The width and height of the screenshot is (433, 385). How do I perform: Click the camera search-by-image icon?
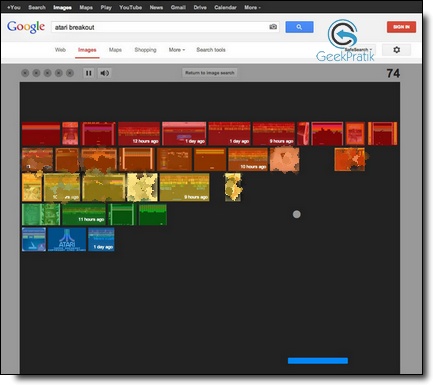tap(273, 27)
